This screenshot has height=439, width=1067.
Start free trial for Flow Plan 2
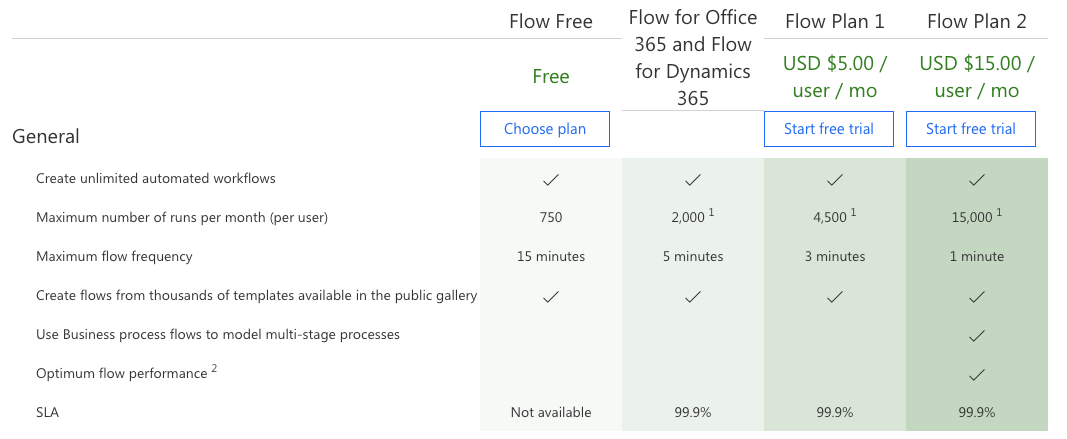coord(970,129)
